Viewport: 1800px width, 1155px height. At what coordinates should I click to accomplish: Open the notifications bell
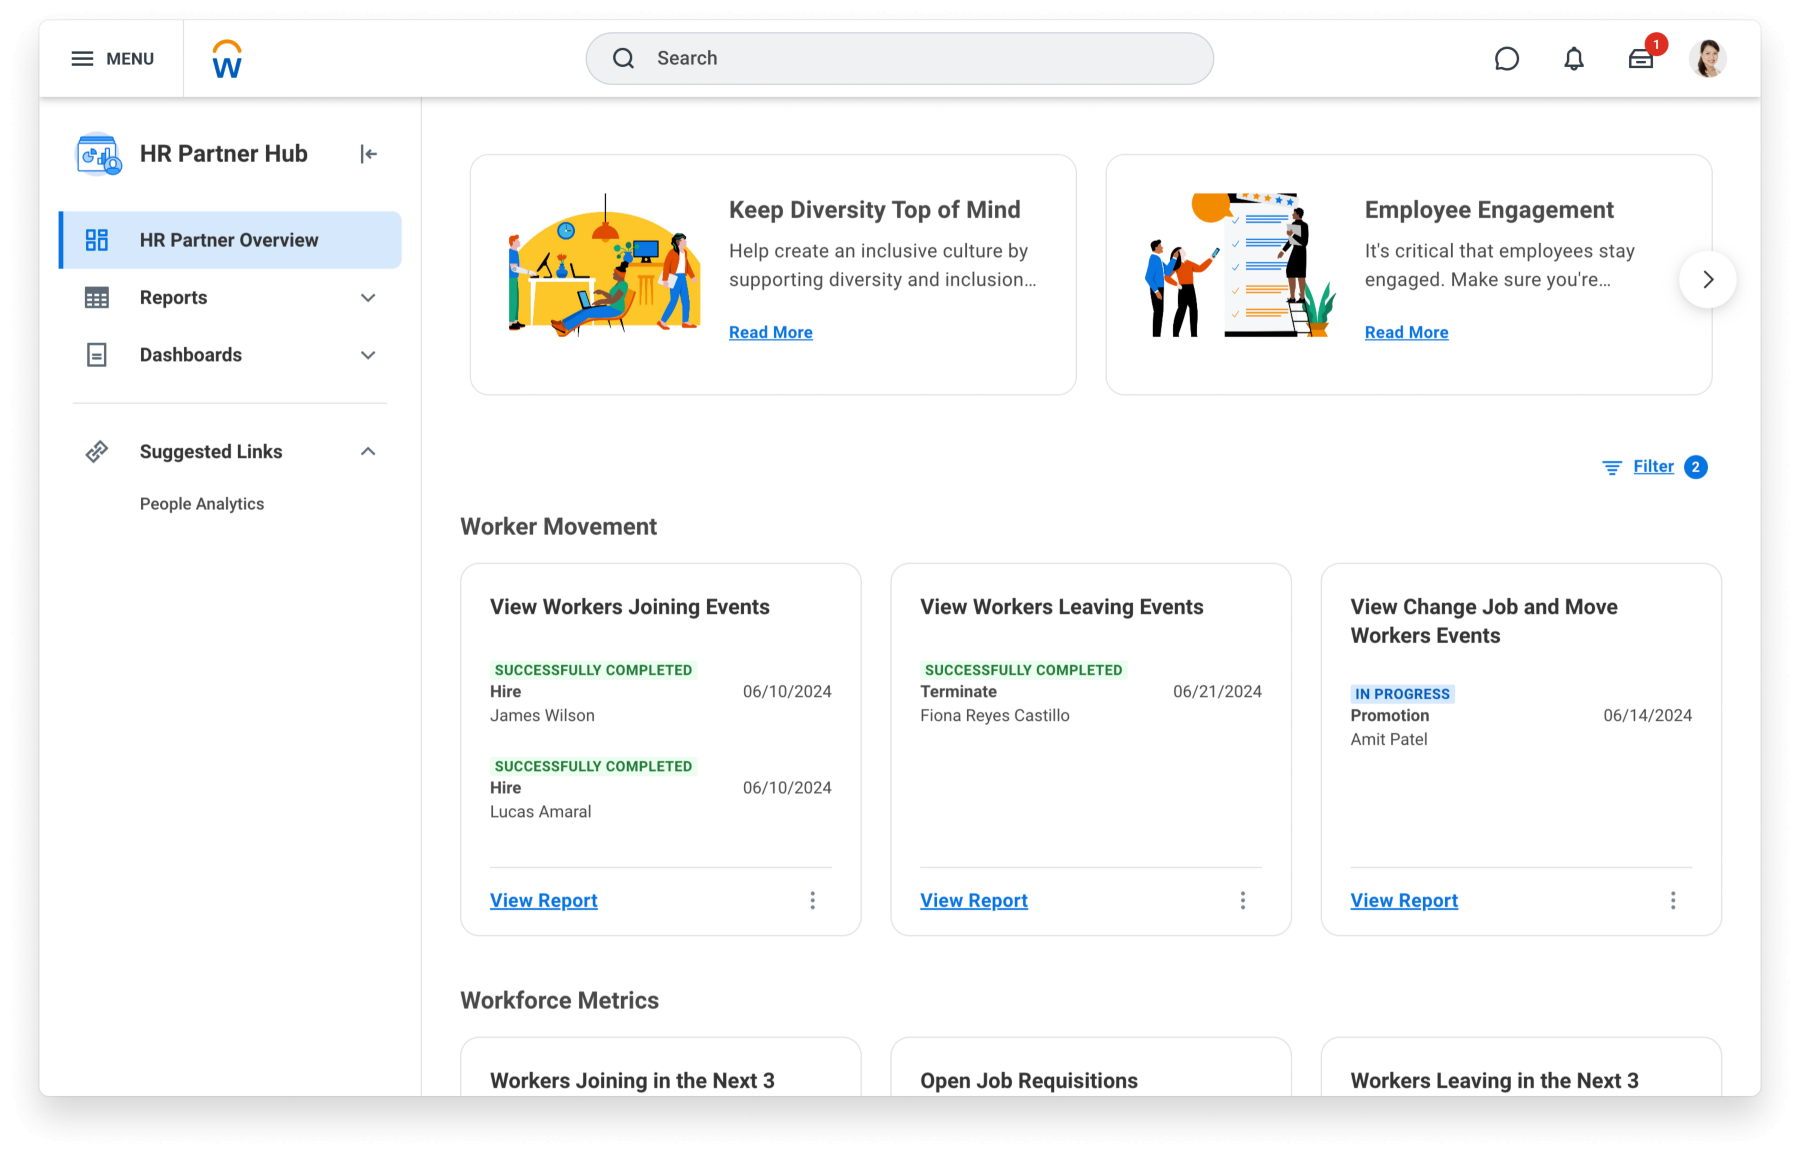(x=1573, y=59)
